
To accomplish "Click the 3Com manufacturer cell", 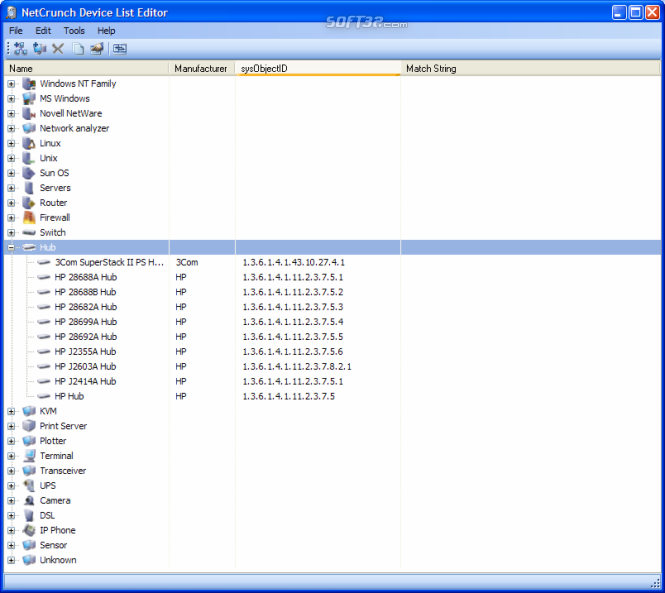I will pyautogui.click(x=187, y=262).
